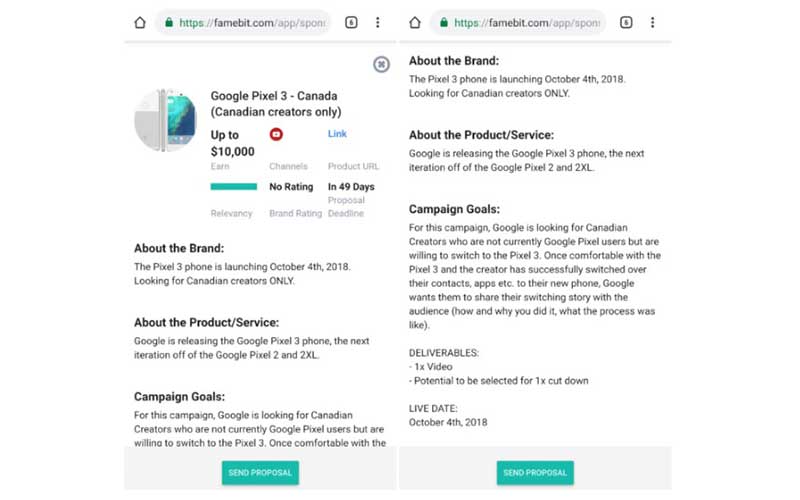Click the green padlock in the right address bar
The width and height of the screenshot is (800, 500).
click(442, 23)
